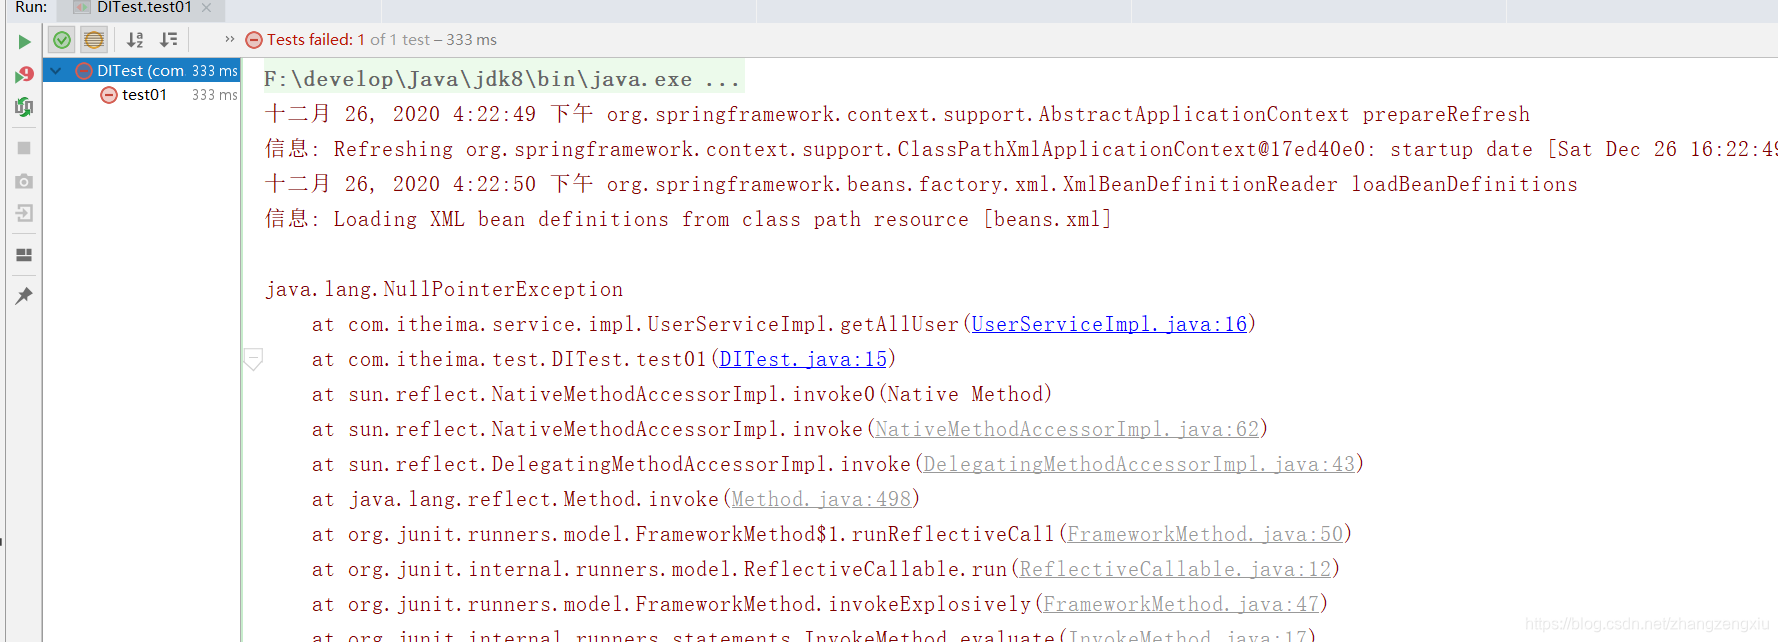Rerun the test with green play icon
Viewport: 1778px width, 642px height.
[x=24, y=41]
